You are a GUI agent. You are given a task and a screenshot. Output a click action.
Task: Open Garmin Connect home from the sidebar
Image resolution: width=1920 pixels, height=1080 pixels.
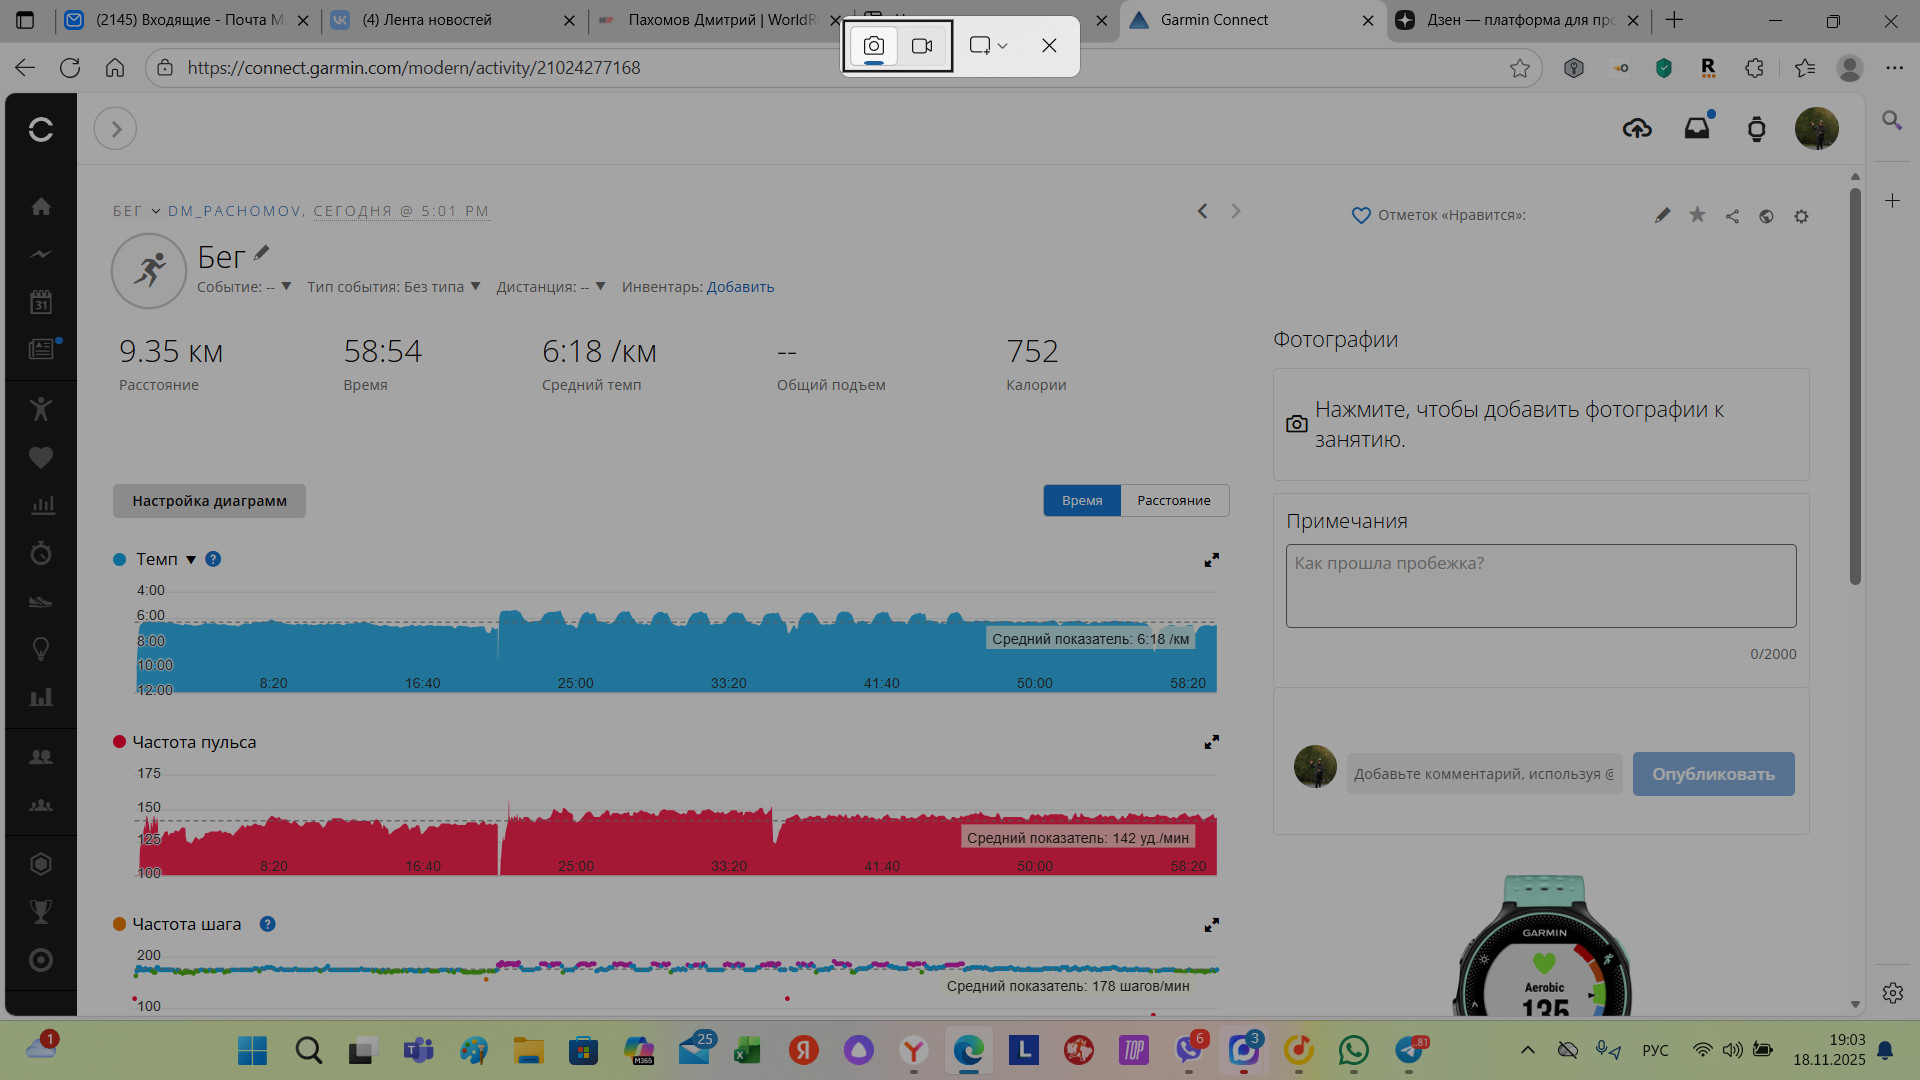(x=41, y=206)
